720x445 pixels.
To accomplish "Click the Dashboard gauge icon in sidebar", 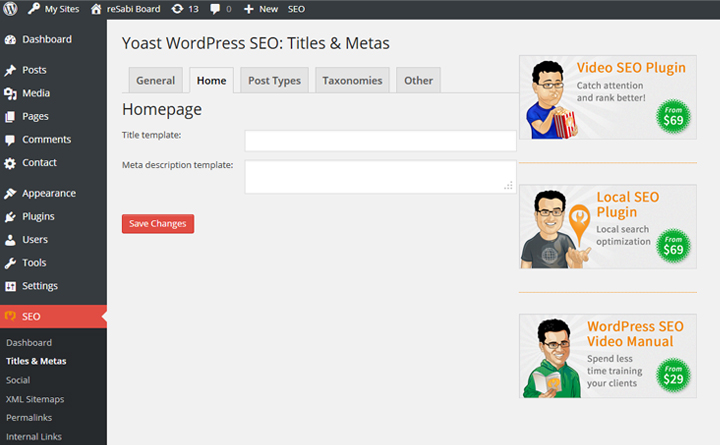I will tap(10, 39).
